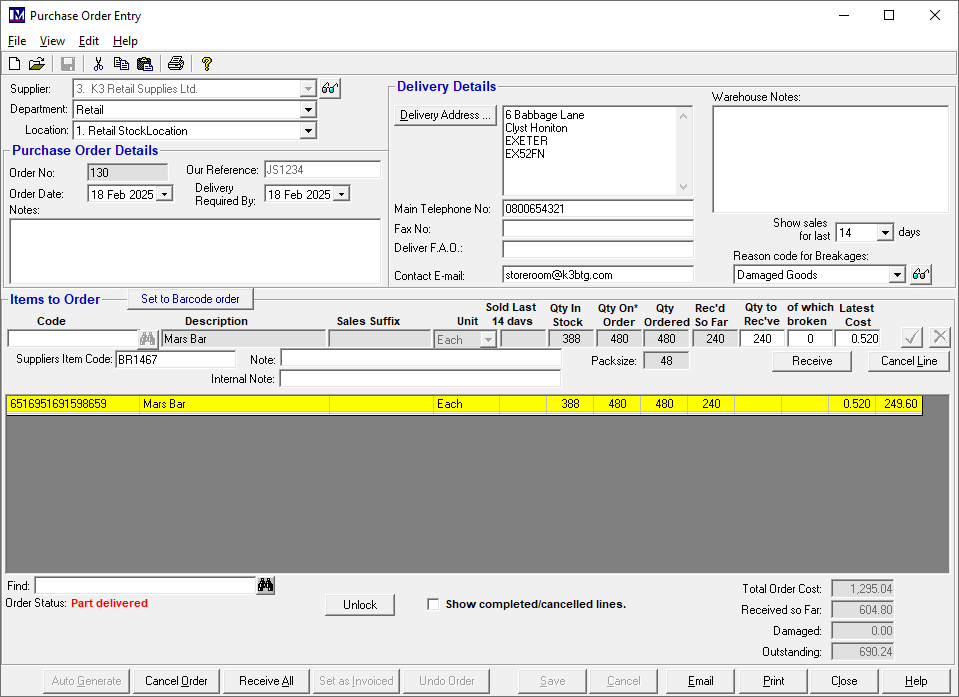Click the Qty to Receive input field
The width and height of the screenshot is (959, 697).
tap(761, 339)
